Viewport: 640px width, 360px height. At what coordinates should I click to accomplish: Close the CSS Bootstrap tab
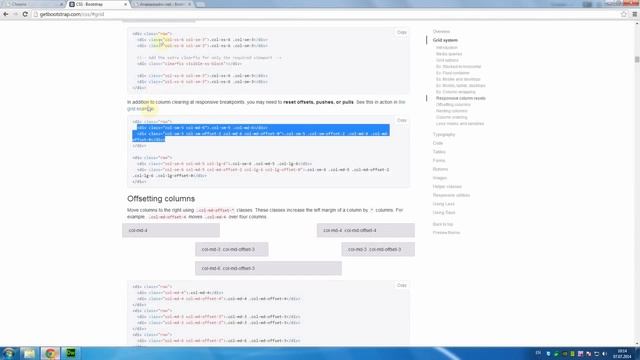point(125,4)
